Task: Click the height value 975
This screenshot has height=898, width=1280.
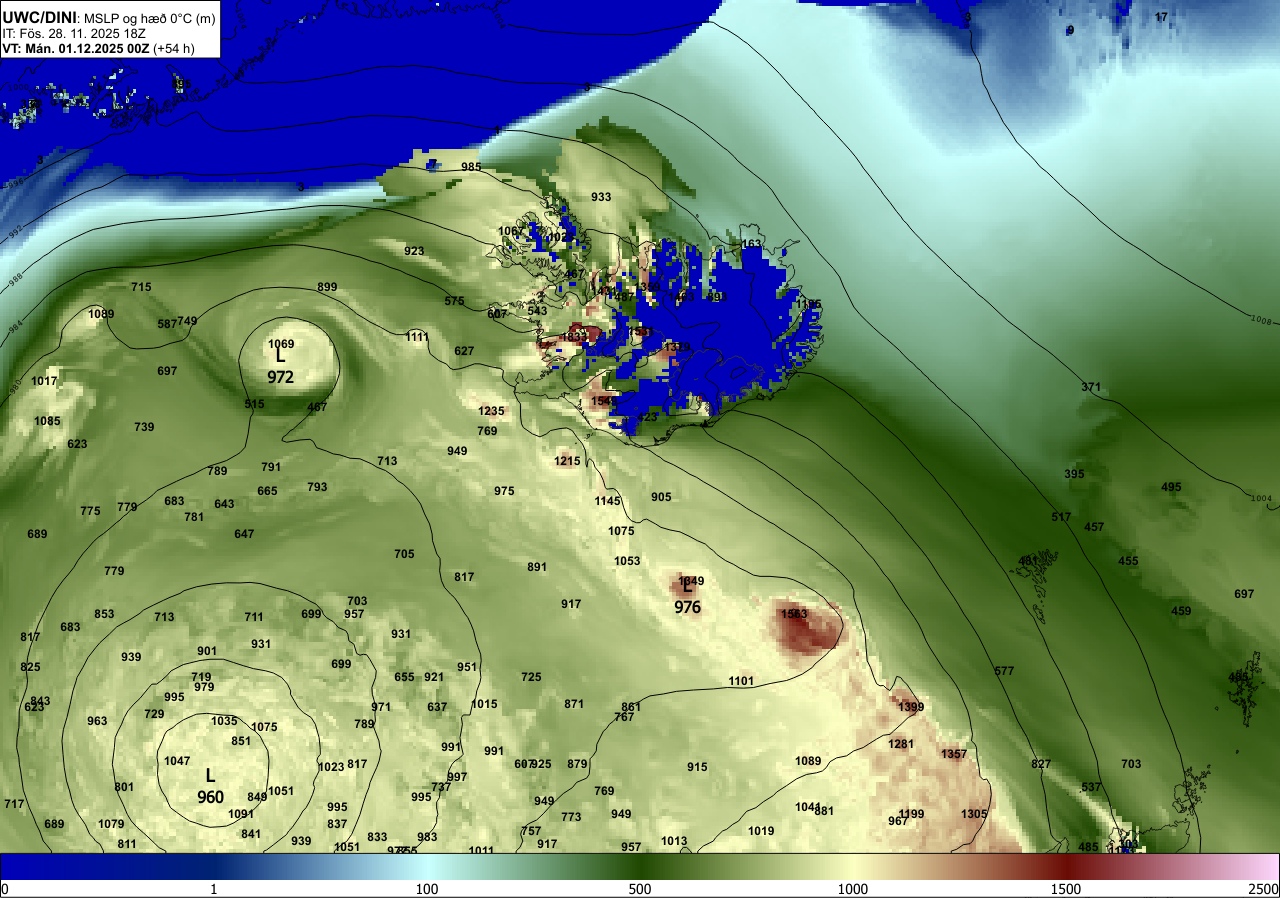Action: tap(504, 491)
